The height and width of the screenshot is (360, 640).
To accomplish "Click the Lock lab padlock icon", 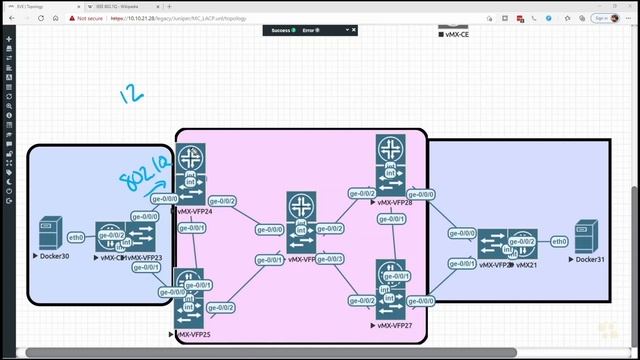I will pyautogui.click(x=9, y=153).
